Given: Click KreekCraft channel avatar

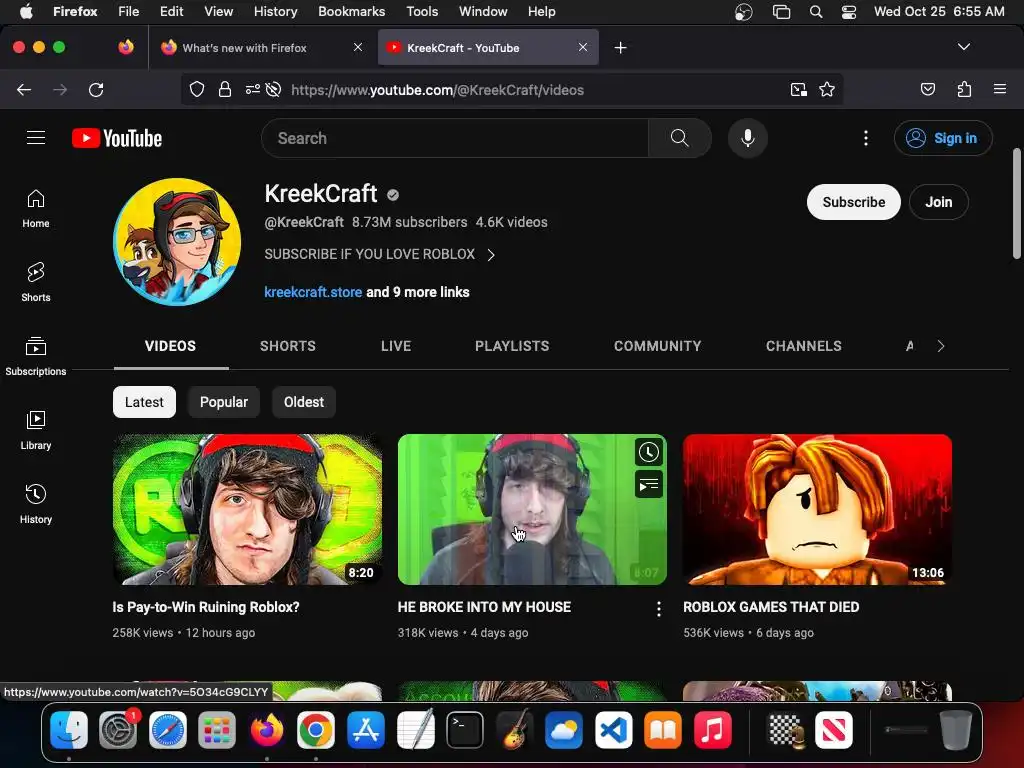Looking at the screenshot, I should (177, 242).
